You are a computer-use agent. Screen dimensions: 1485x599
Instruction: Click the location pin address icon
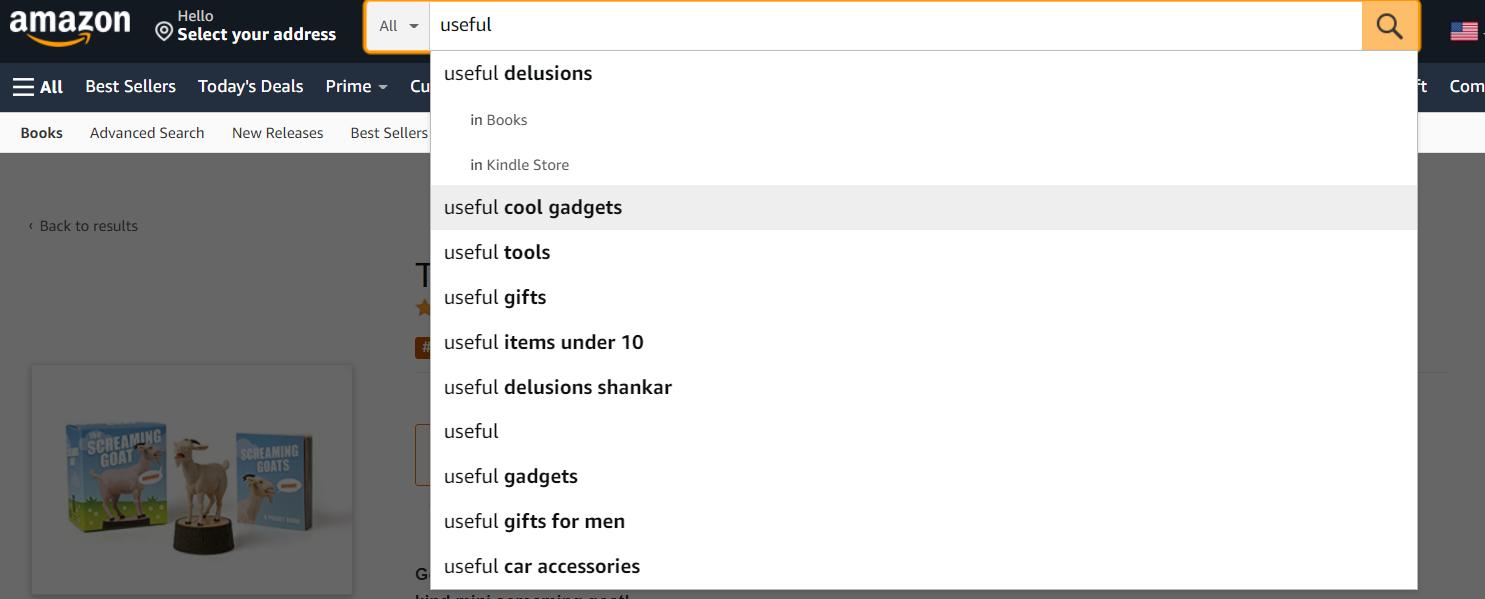tap(164, 32)
